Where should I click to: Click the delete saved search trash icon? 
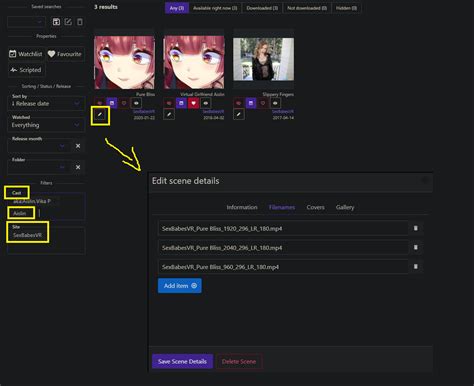[x=80, y=22]
